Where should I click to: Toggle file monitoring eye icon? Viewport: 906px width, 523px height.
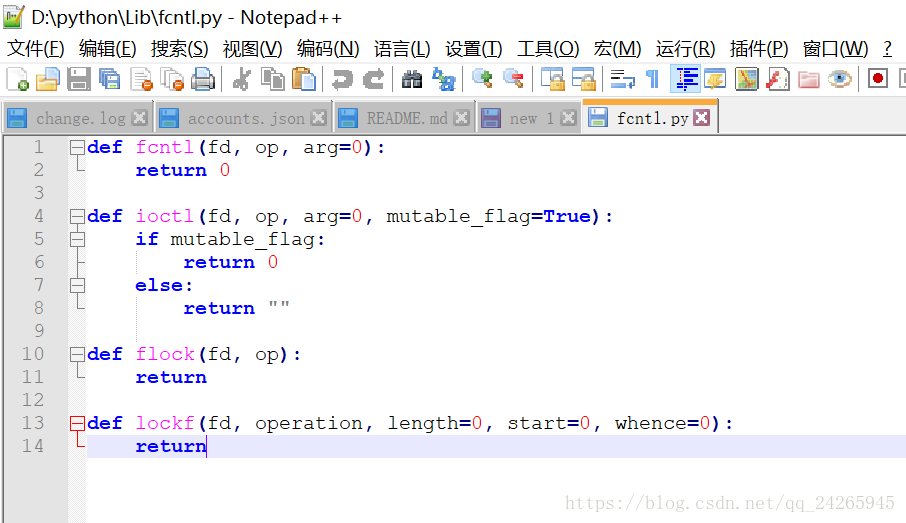coord(840,79)
